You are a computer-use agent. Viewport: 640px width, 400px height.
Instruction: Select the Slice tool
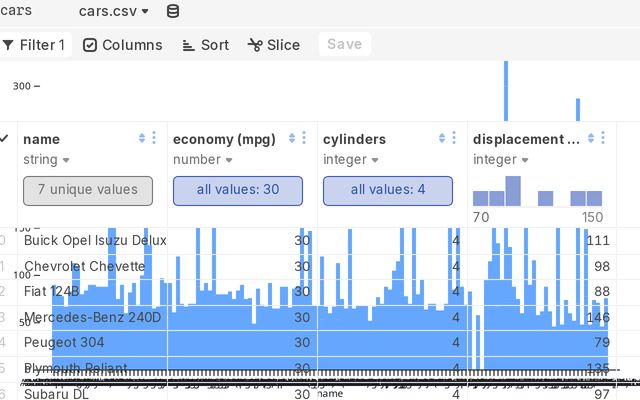tap(274, 45)
